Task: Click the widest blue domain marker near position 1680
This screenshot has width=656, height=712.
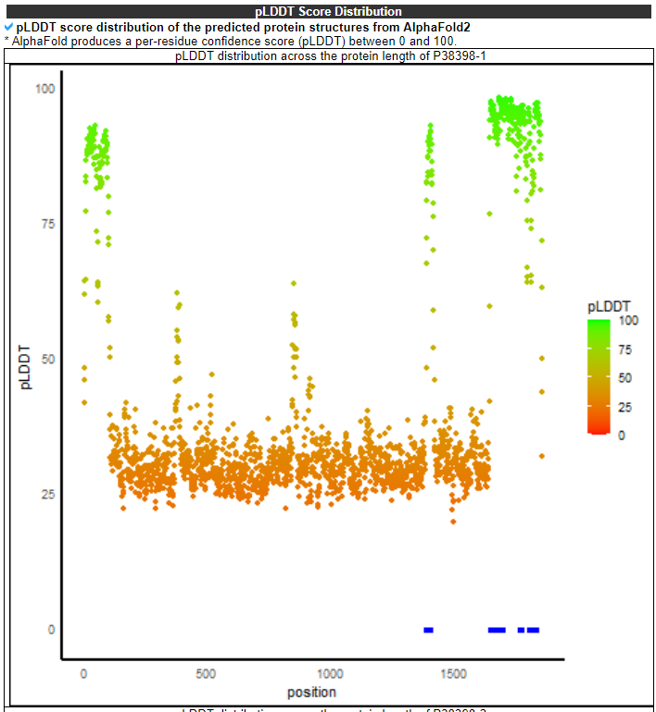Action: pyautogui.click(x=496, y=630)
